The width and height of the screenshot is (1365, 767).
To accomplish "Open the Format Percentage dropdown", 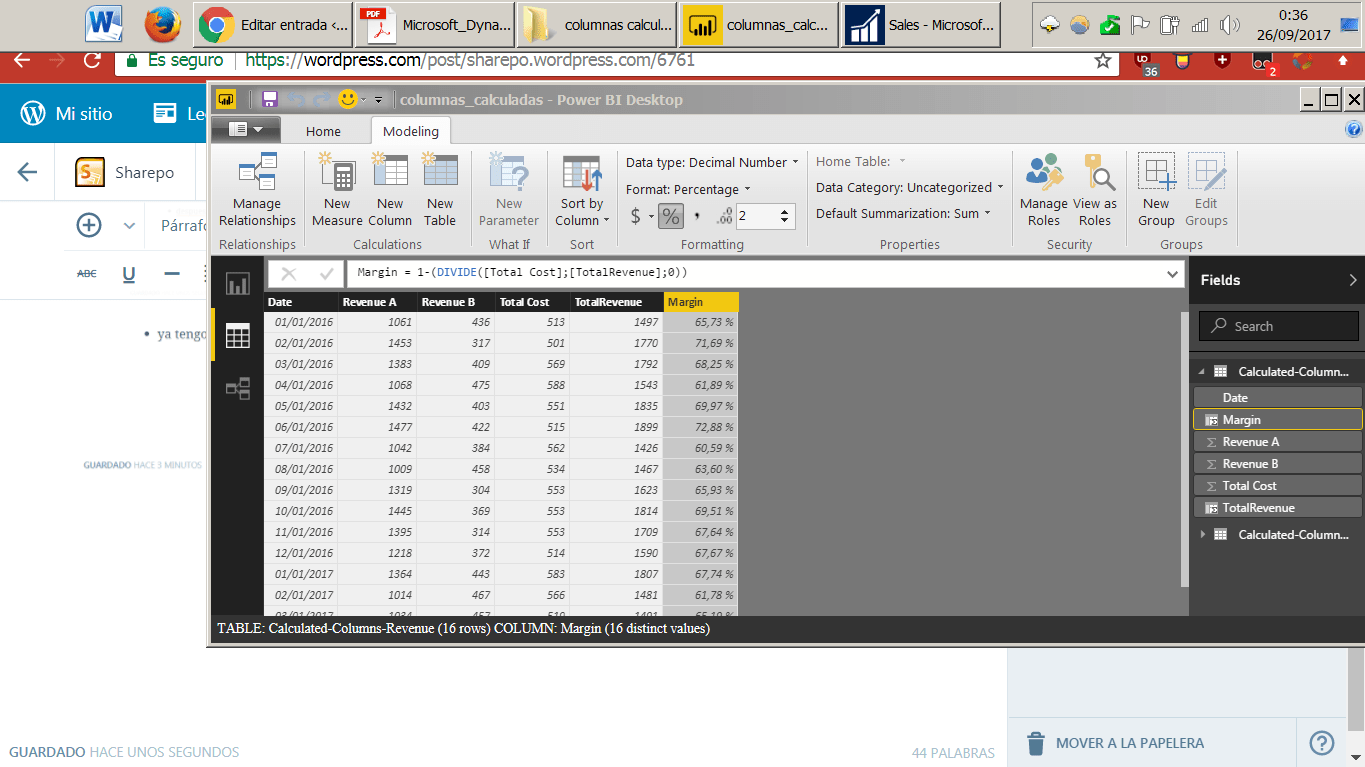I will [688, 189].
